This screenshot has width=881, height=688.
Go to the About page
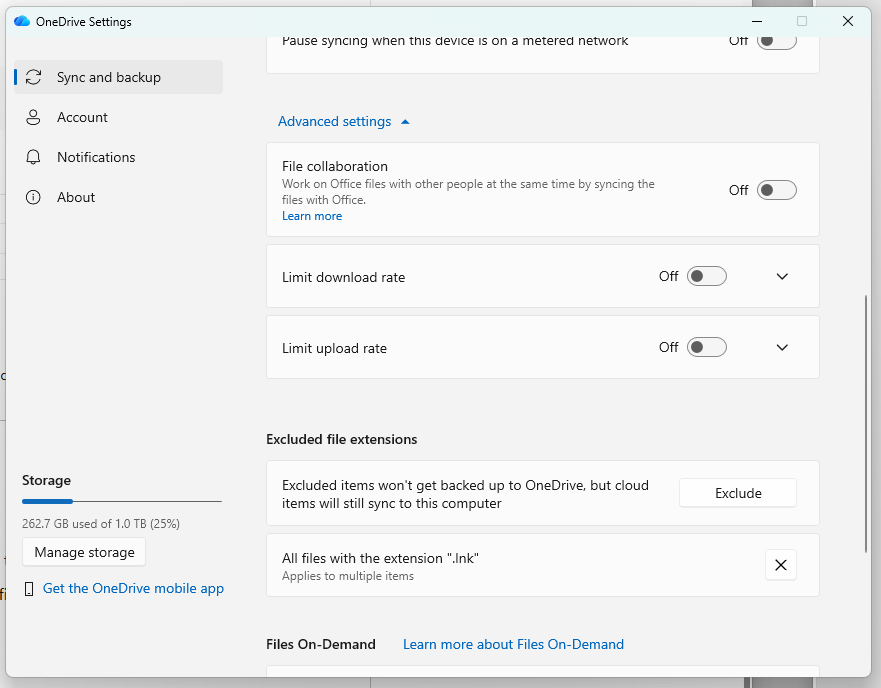click(119, 197)
